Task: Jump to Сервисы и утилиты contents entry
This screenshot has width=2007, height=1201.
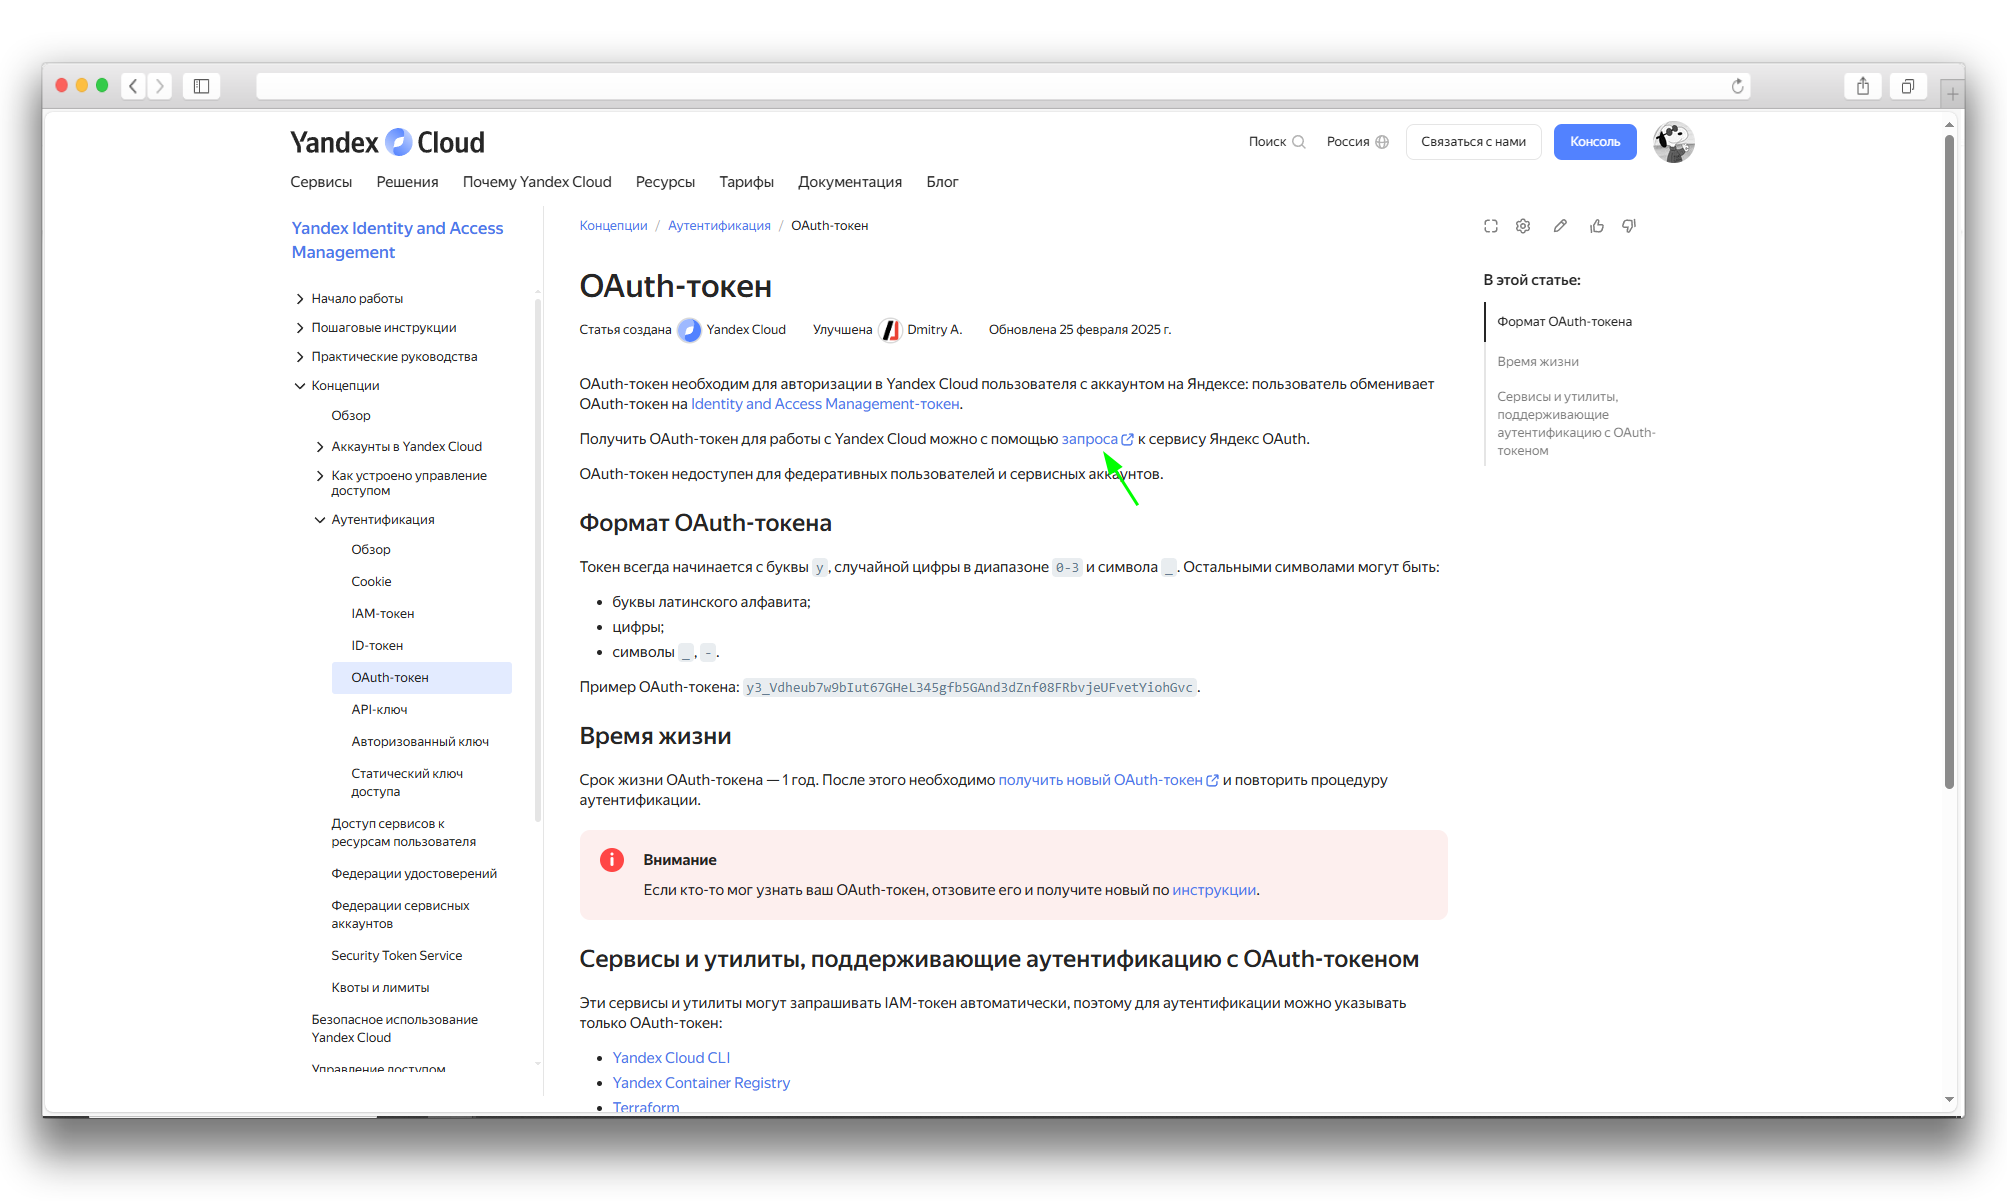Action: pos(1576,424)
